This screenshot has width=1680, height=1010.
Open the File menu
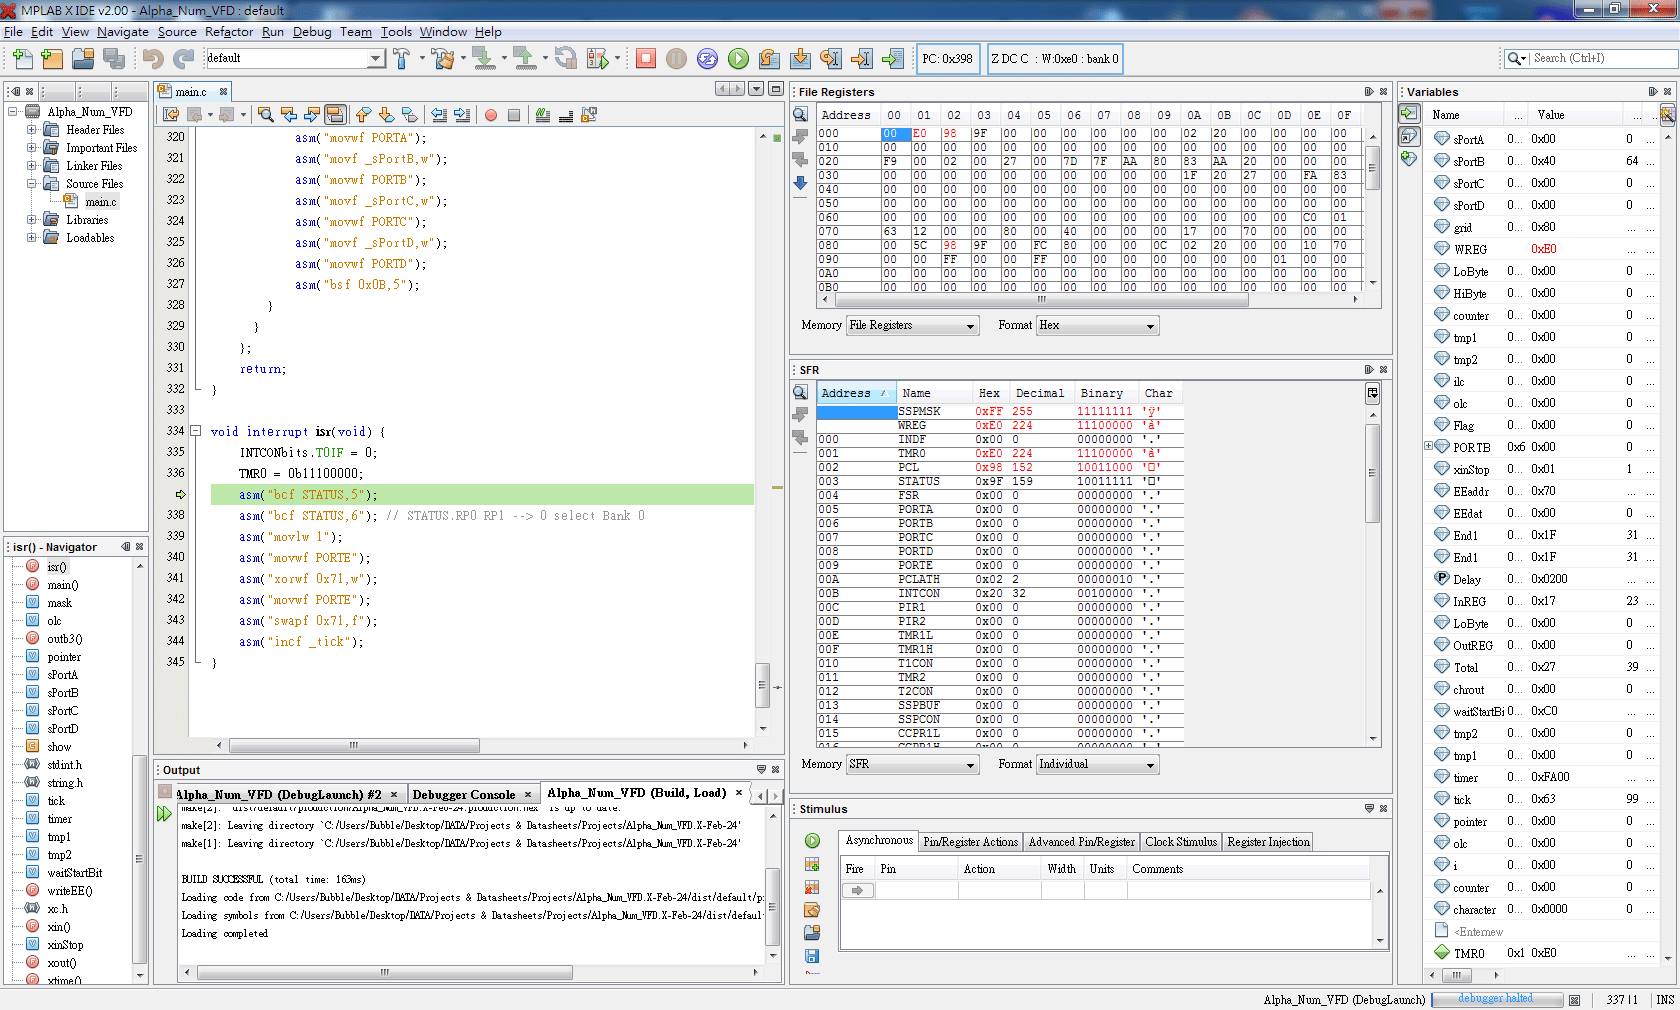13,32
